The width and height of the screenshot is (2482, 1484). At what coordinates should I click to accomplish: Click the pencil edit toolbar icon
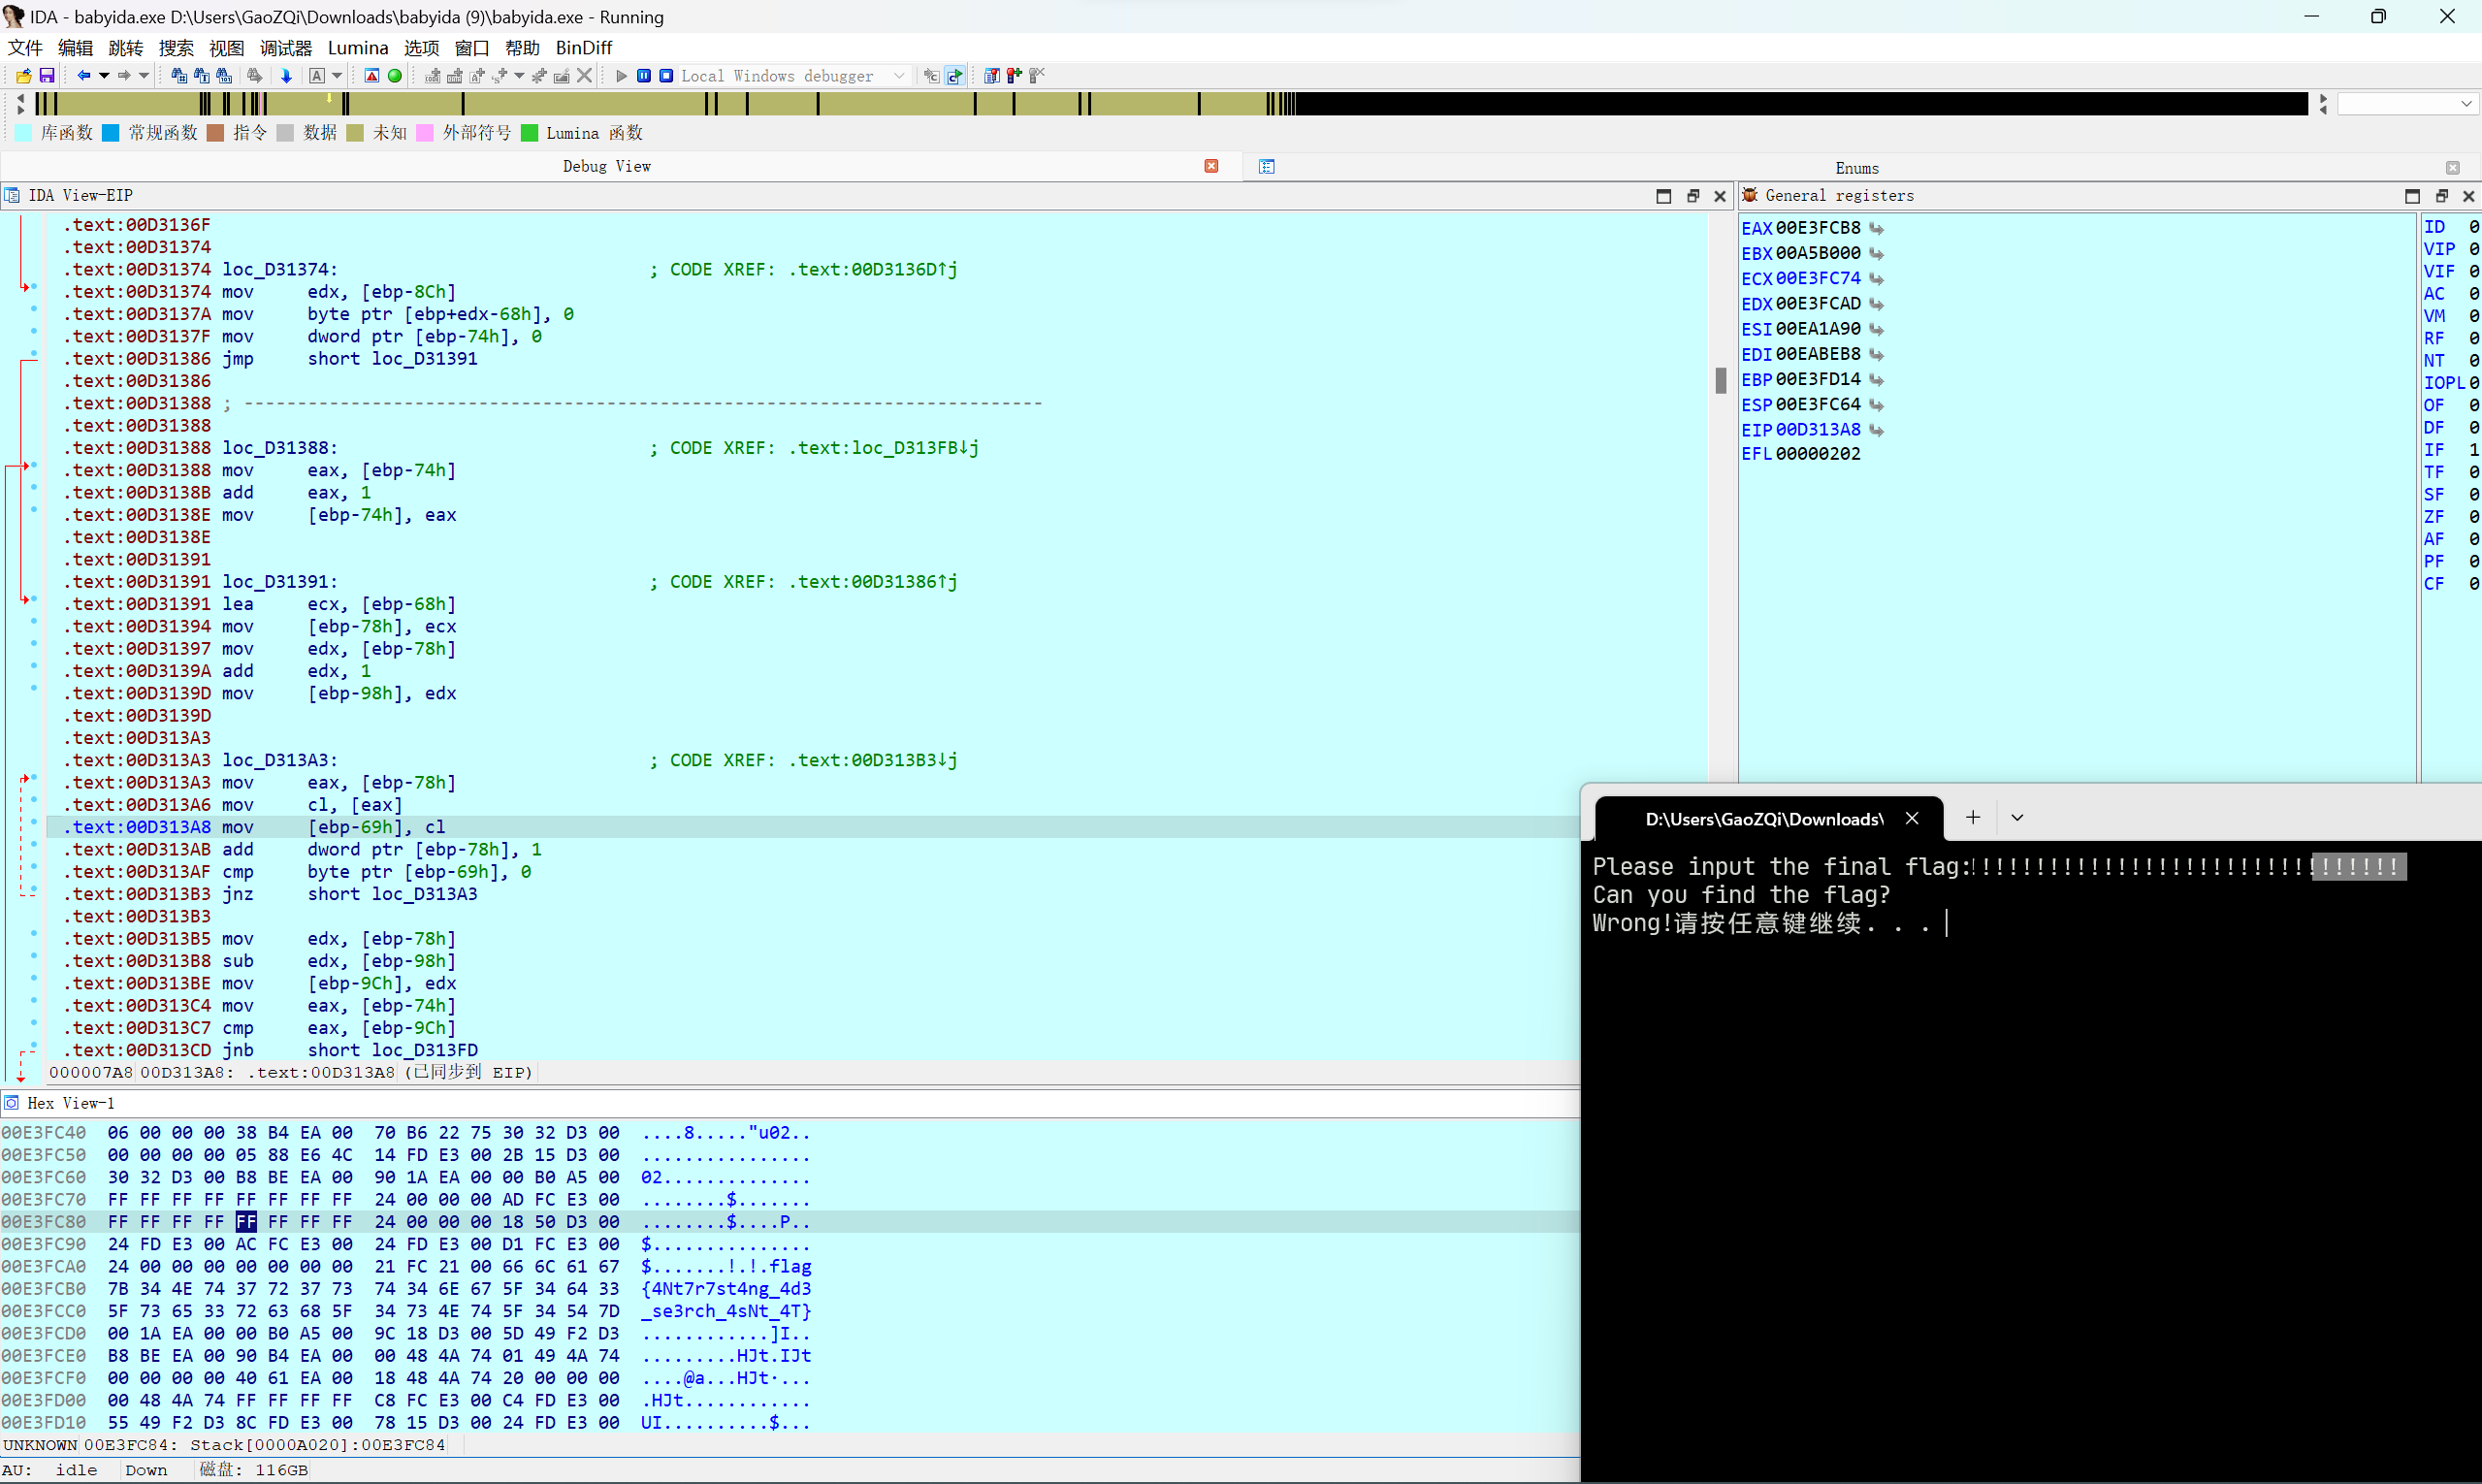click(x=562, y=76)
